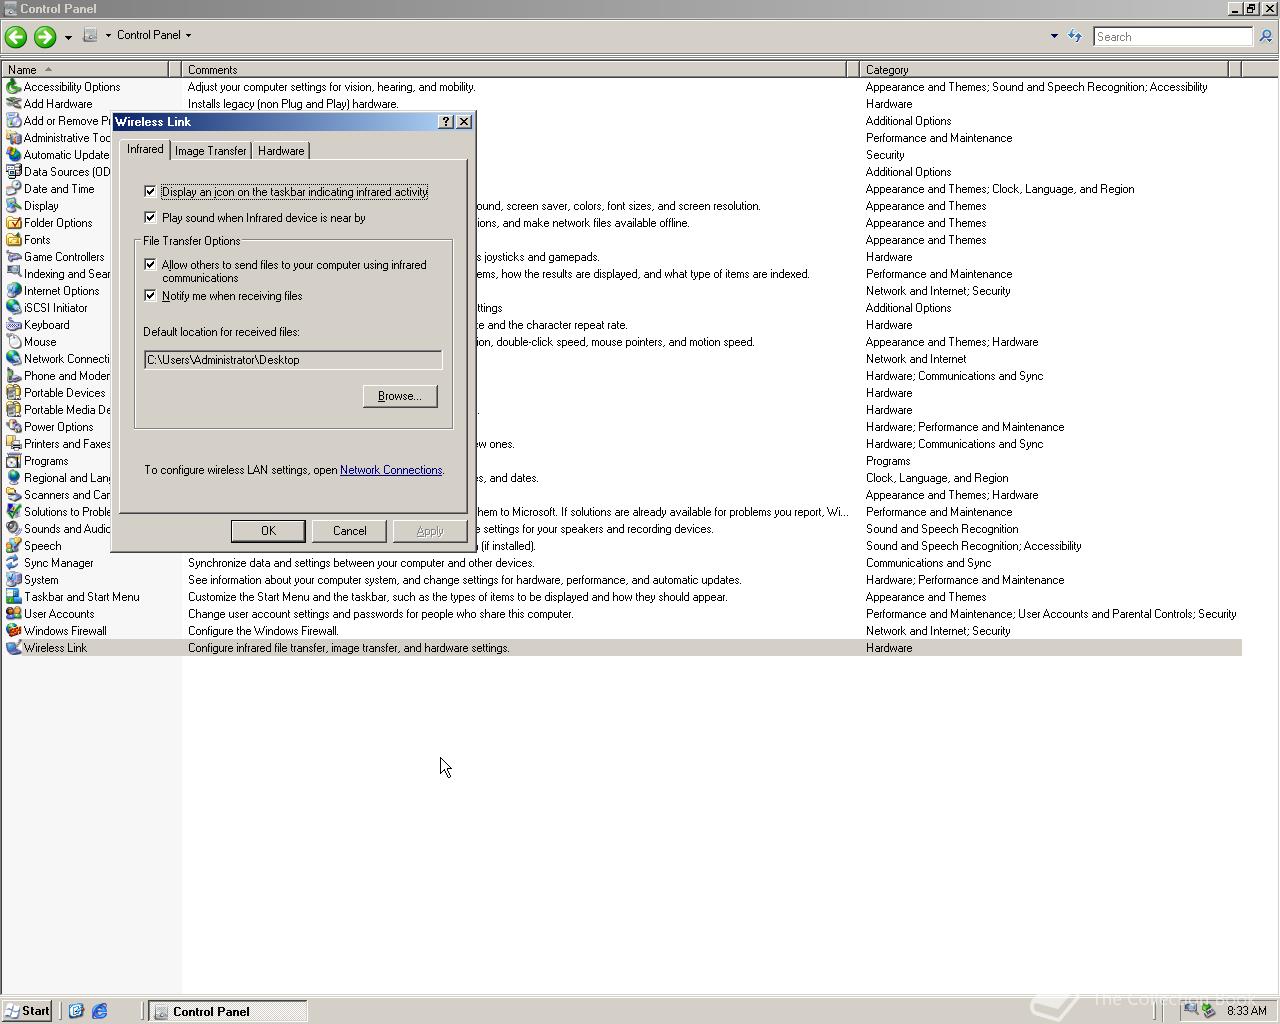Image resolution: width=1280 pixels, height=1024 pixels.
Task: Click OK in Wireless Link dialog
Action: pos(268,531)
